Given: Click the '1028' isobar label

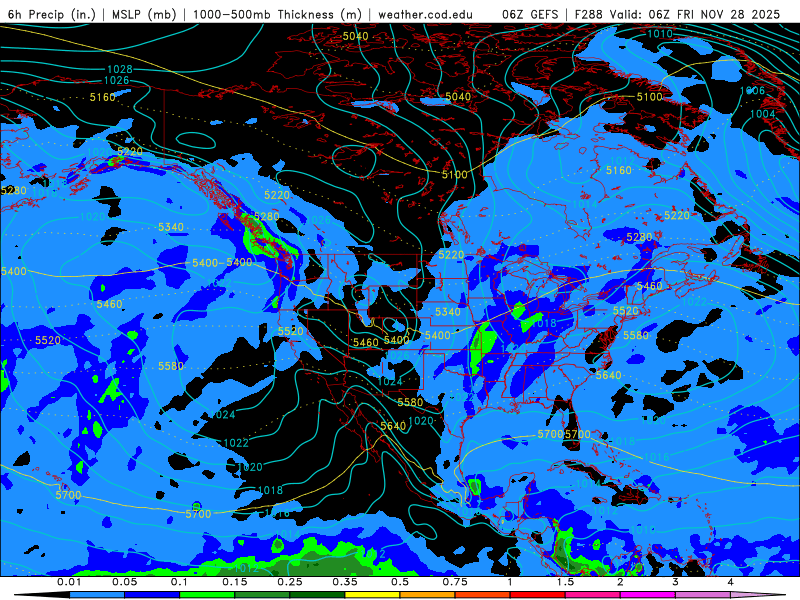Looking at the screenshot, I should (x=120, y=69).
